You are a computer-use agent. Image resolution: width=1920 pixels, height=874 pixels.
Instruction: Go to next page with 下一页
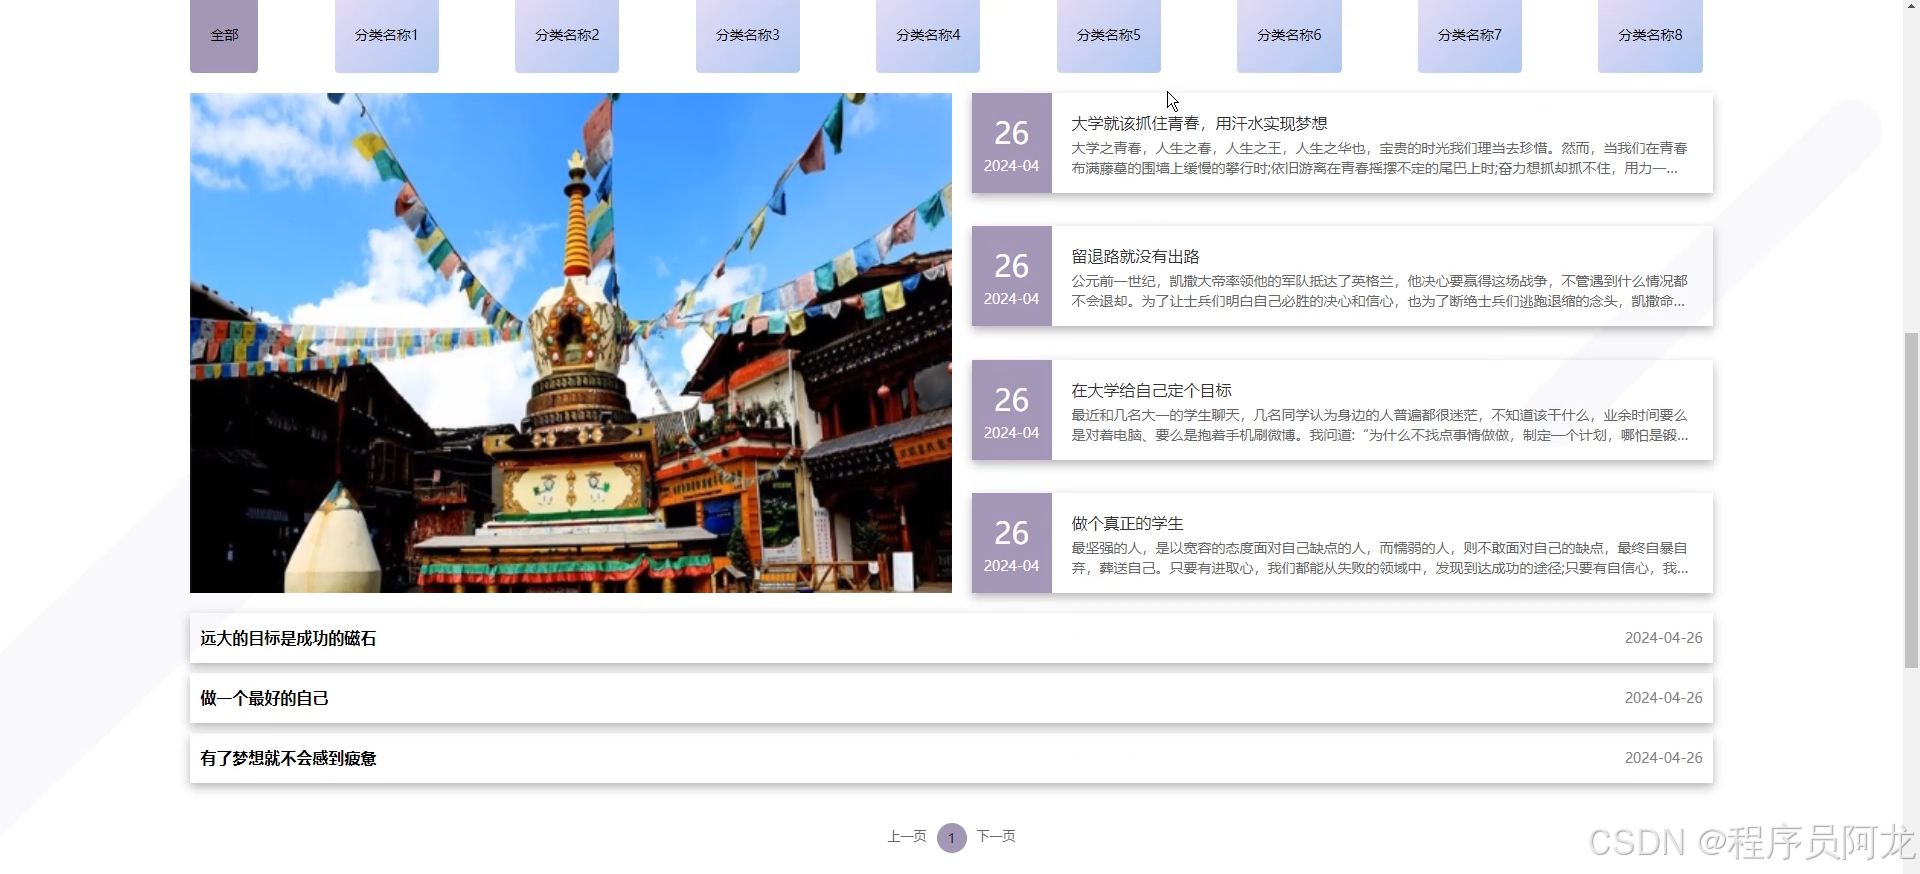click(996, 836)
